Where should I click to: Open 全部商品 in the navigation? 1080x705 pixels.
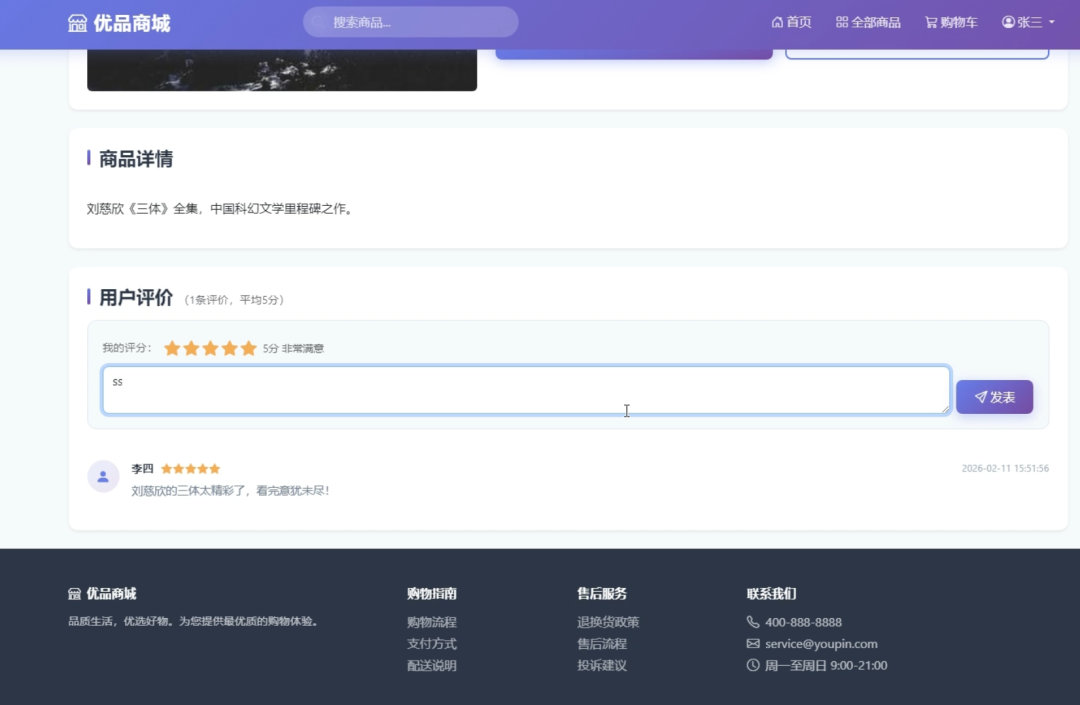coord(868,22)
